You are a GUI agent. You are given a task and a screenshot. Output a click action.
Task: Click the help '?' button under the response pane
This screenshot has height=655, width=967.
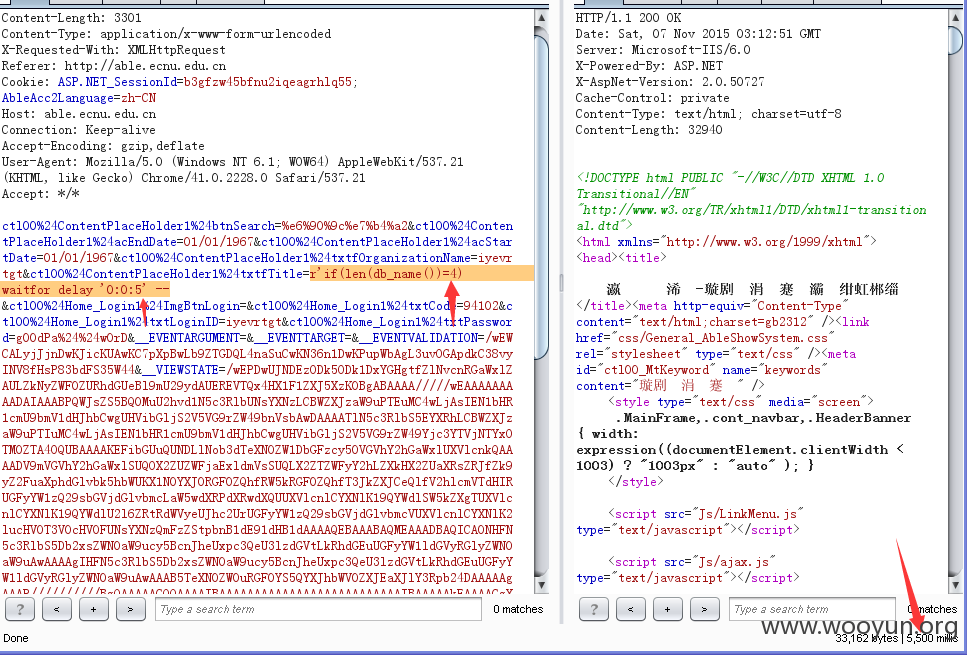tap(594, 609)
